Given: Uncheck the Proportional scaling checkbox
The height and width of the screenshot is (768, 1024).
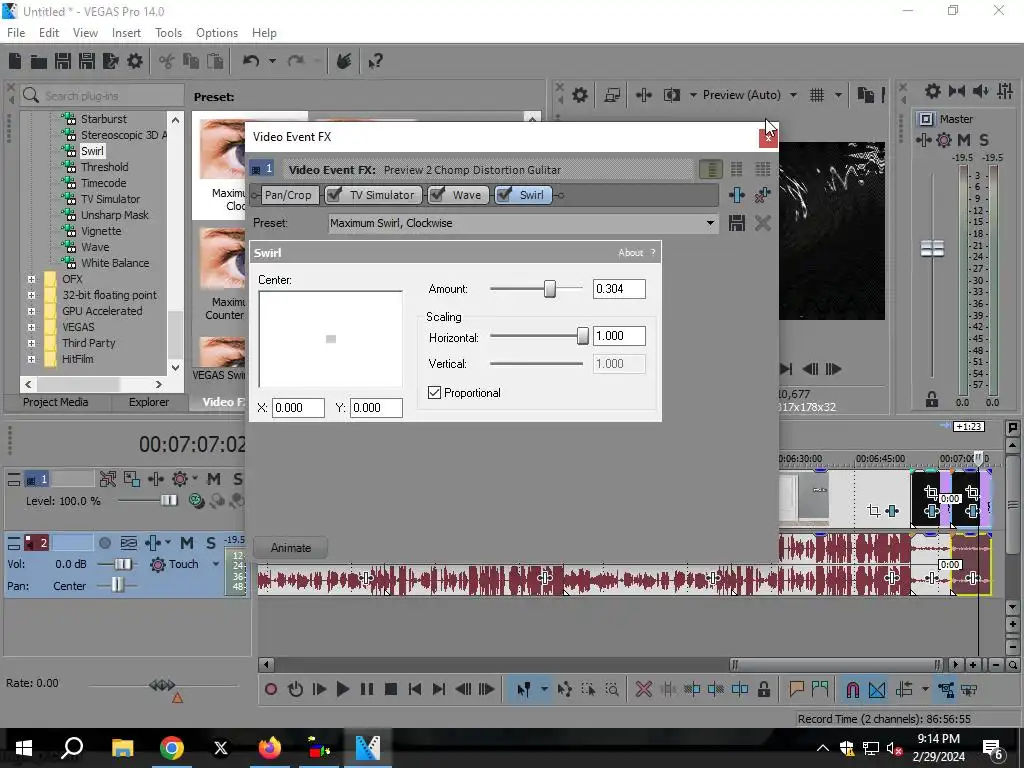Looking at the screenshot, I should [434, 392].
